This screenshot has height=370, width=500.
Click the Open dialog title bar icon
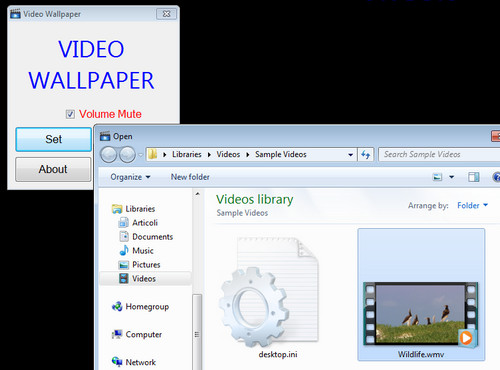point(105,136)
